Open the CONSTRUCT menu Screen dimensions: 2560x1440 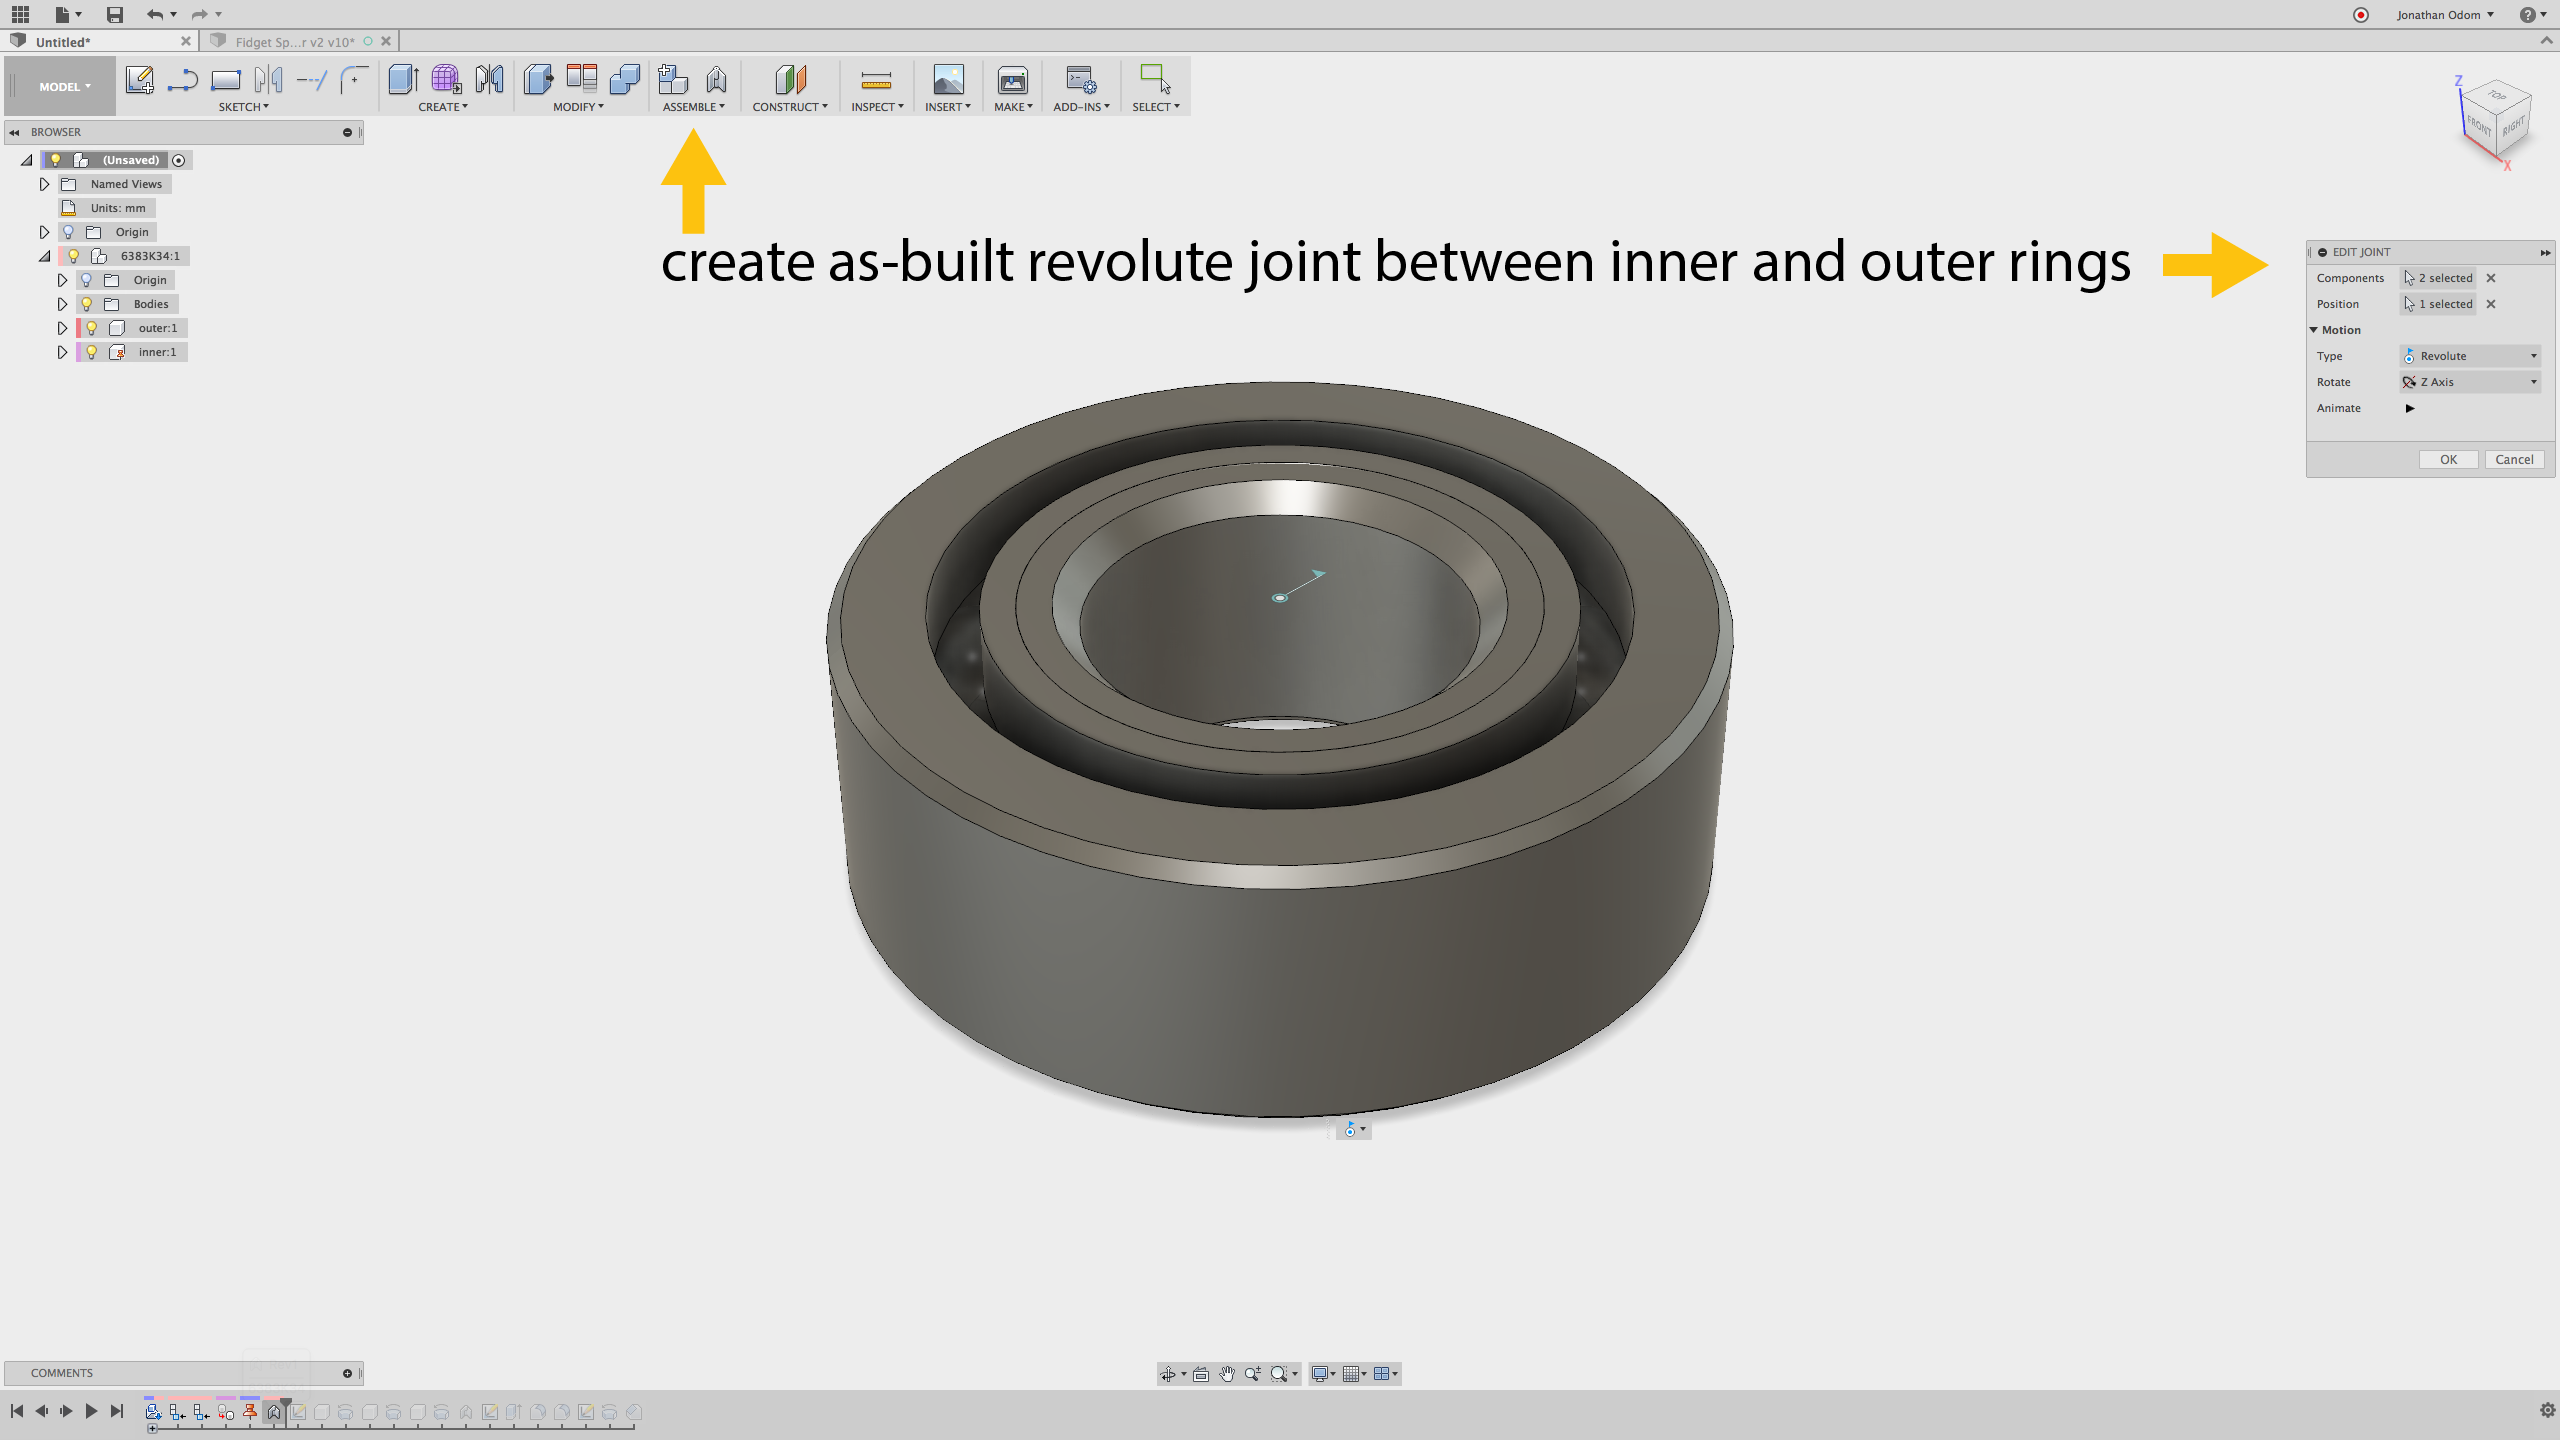(x=789, y=107)
